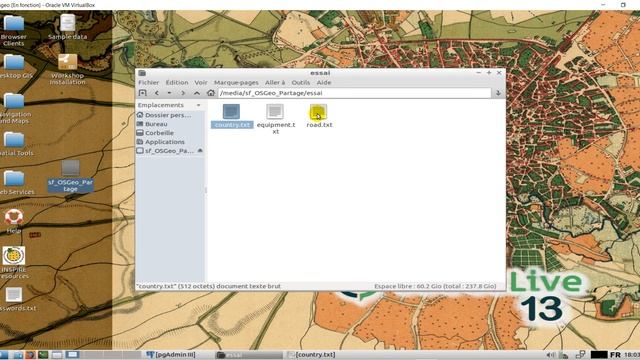Open the Fichier menu
This screenshot has height=360, width=640.
(149, 82)
